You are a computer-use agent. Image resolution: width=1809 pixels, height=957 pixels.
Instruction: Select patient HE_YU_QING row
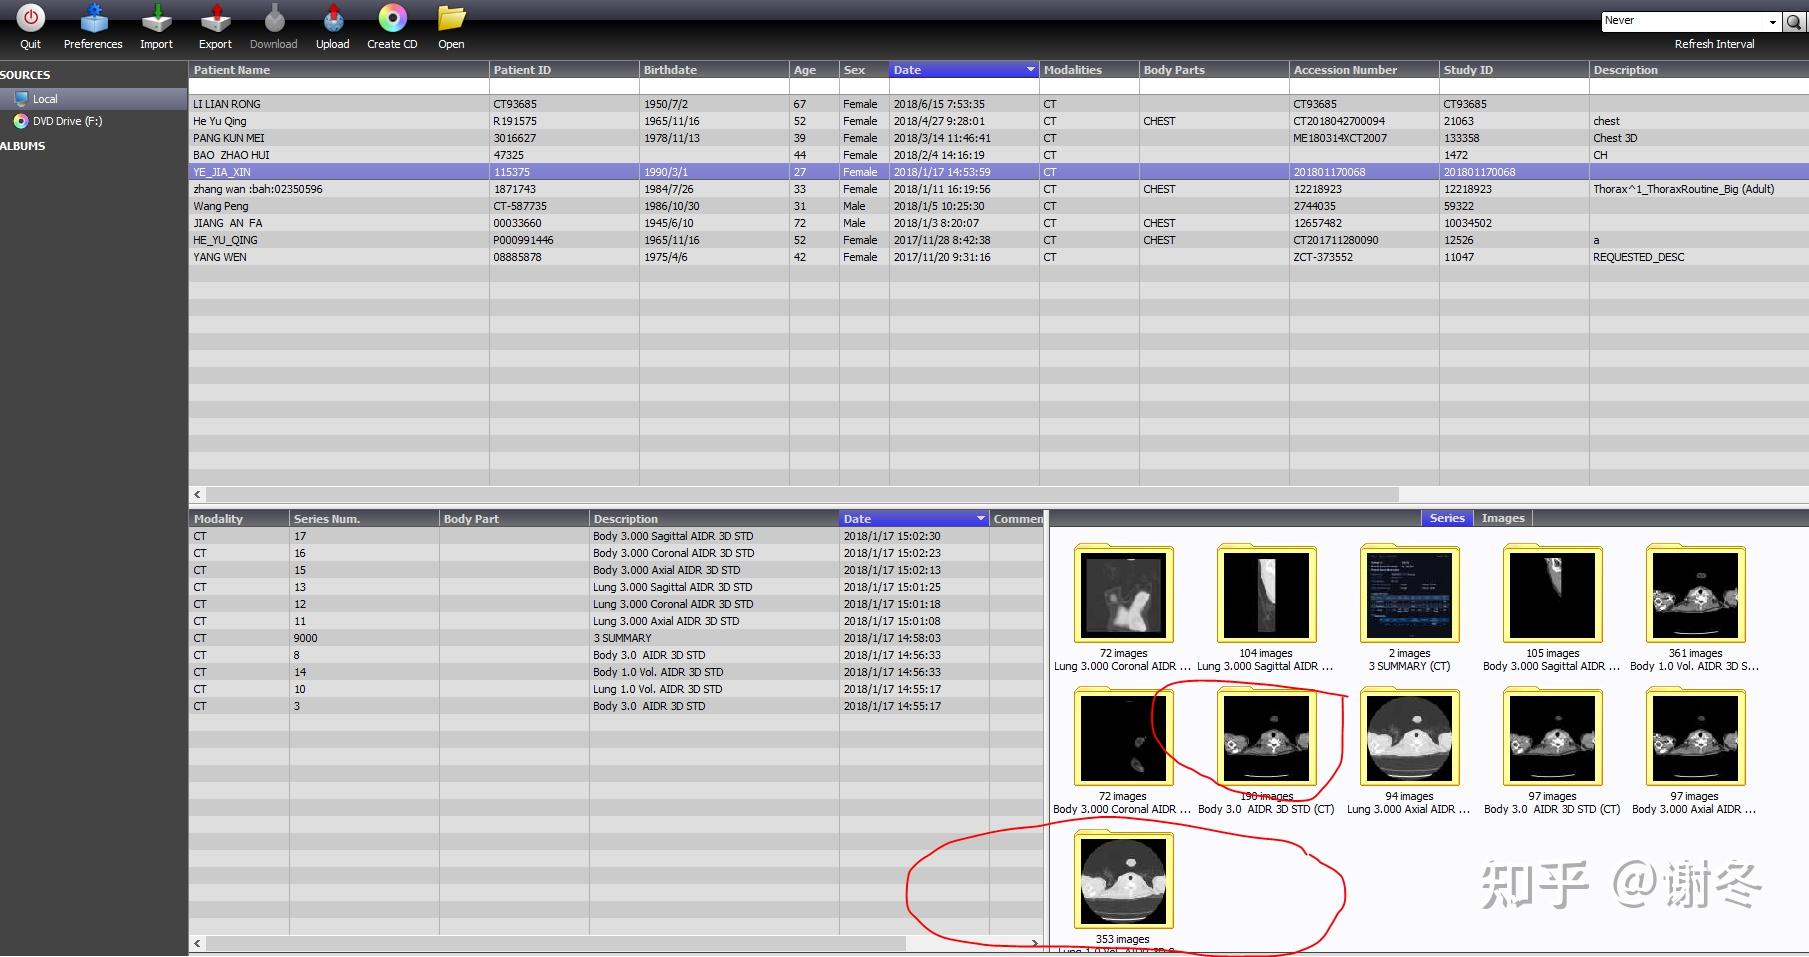[998, 240]
